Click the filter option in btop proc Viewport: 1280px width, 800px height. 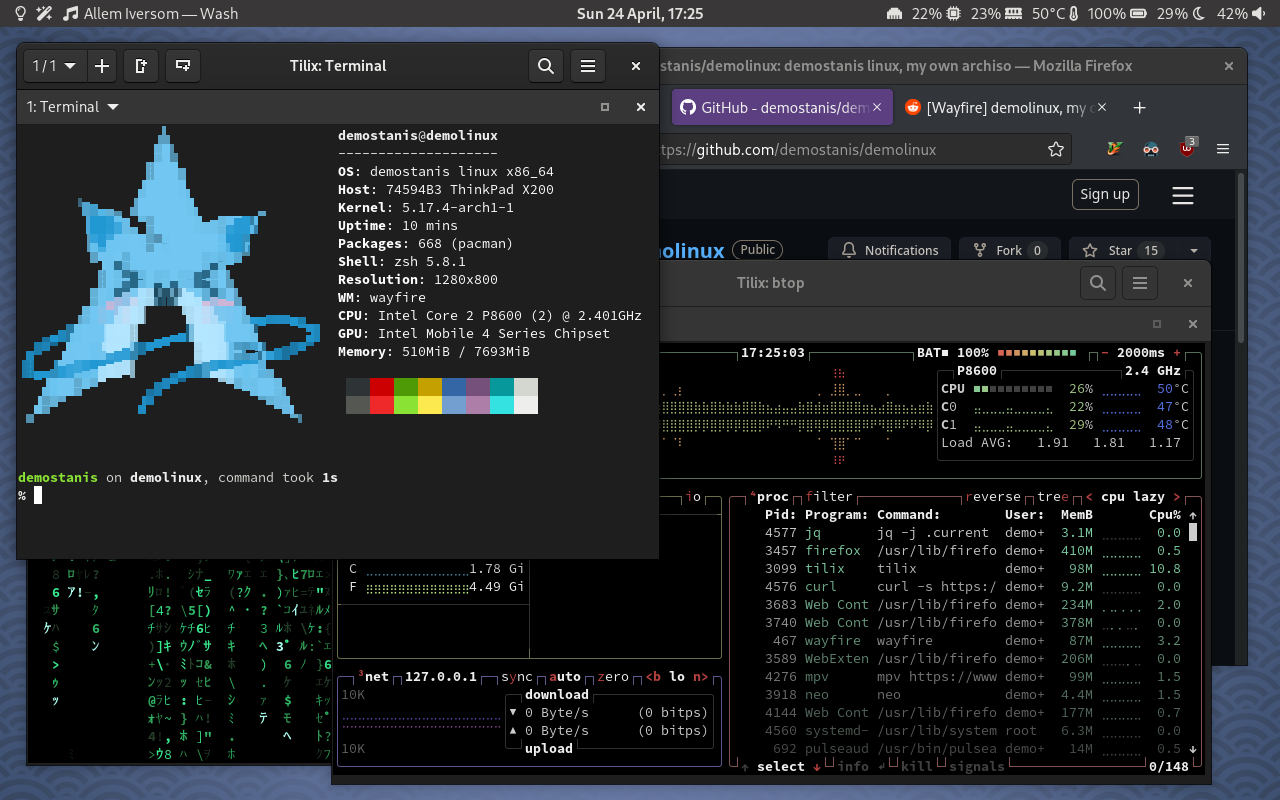829,497
